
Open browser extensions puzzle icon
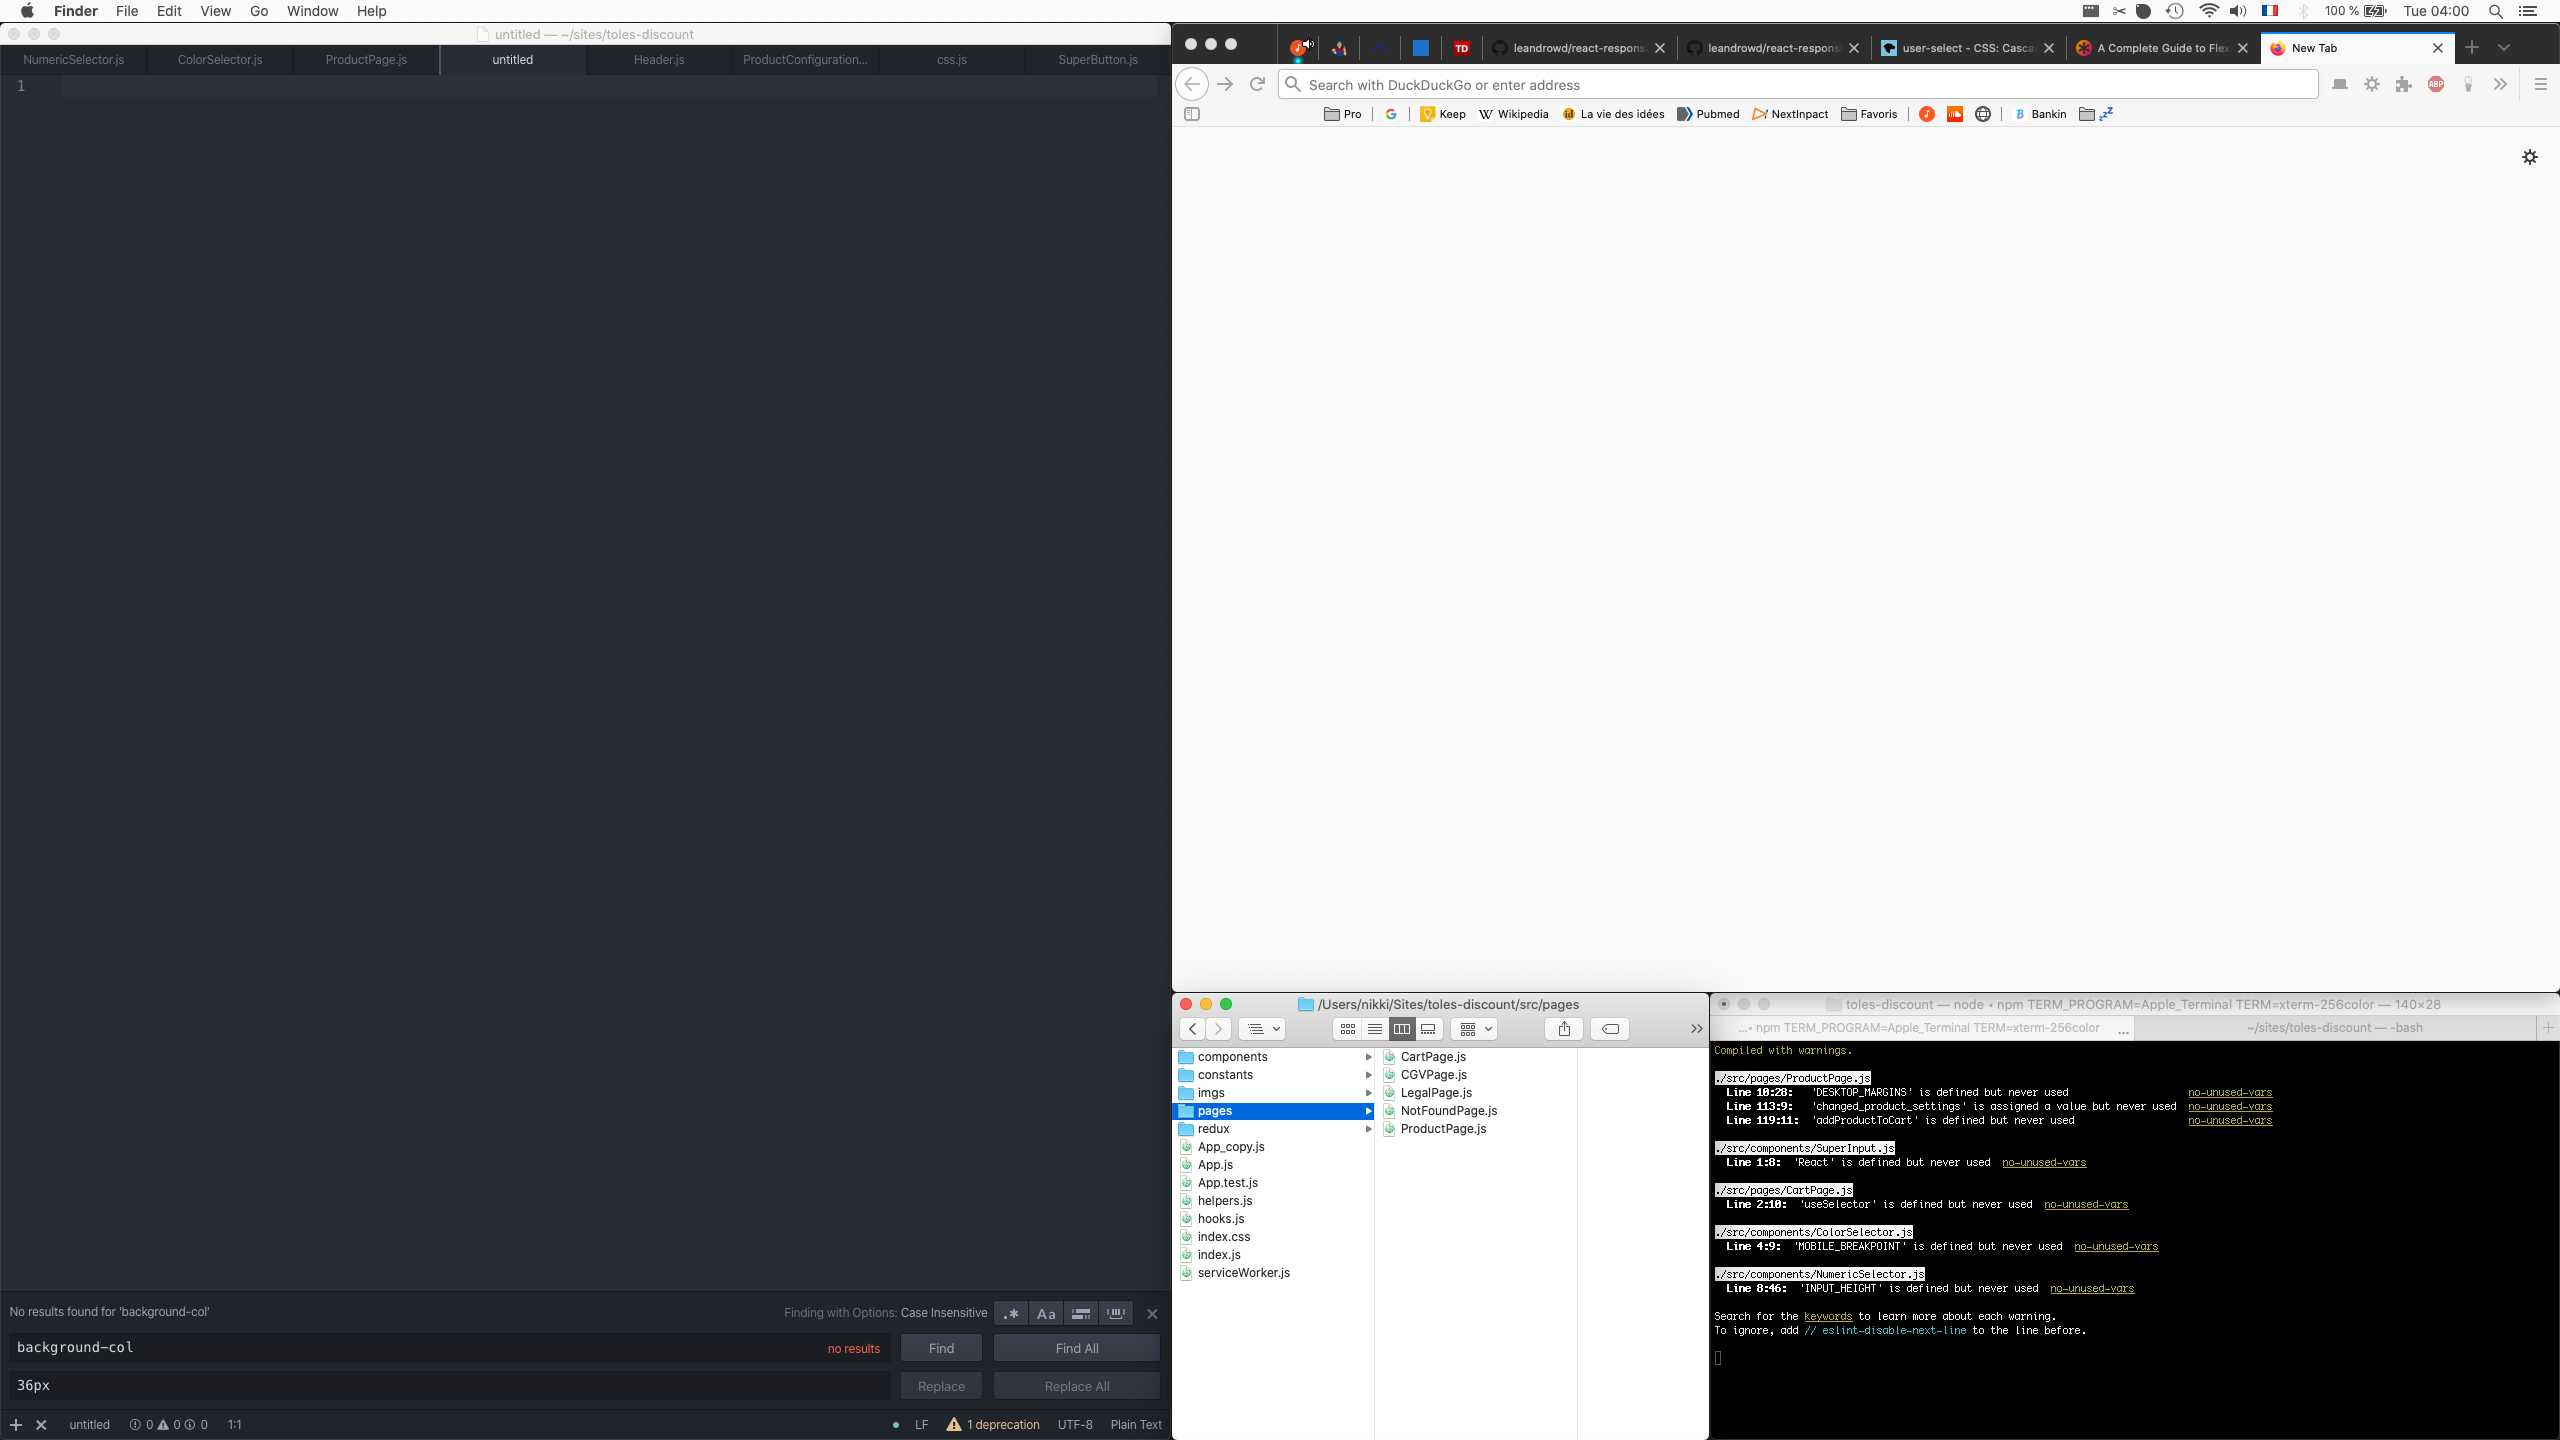click(2403, 85)
